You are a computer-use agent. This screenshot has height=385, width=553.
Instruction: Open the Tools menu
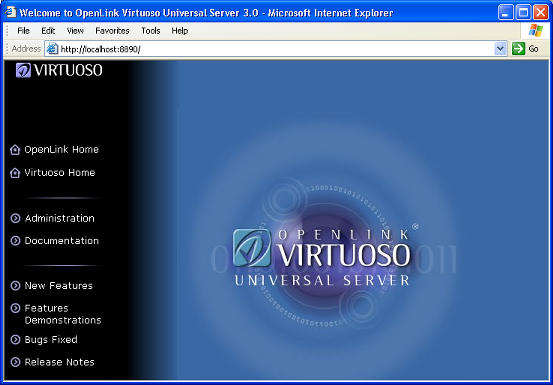point(151,31)
